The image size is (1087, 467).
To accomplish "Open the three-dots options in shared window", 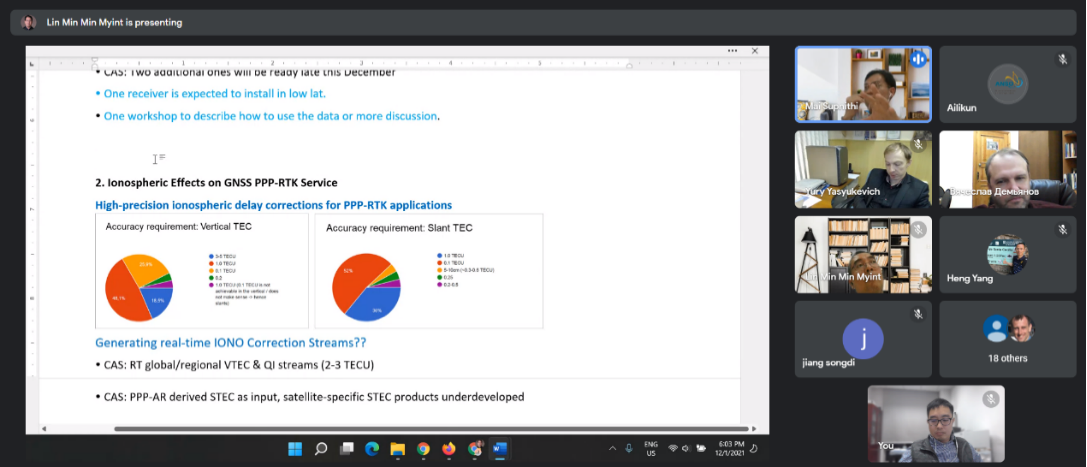I will (x=733, y=50).
